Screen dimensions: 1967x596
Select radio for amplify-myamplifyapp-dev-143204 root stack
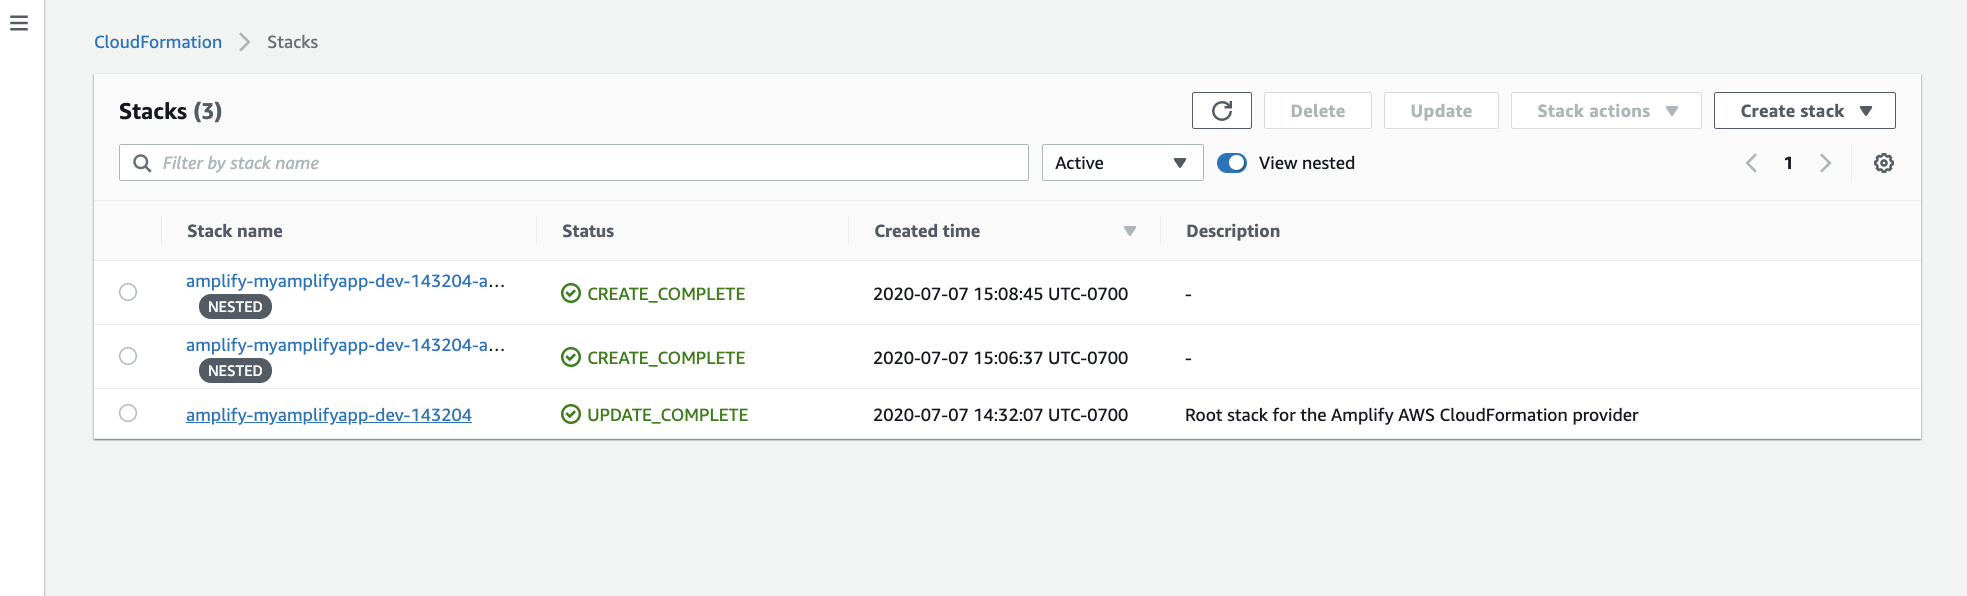click(128, 413)
